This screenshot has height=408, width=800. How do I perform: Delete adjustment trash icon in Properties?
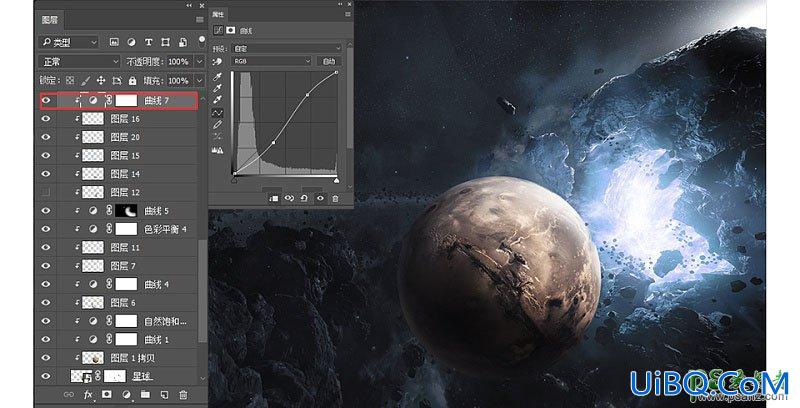tap(335, 198)
